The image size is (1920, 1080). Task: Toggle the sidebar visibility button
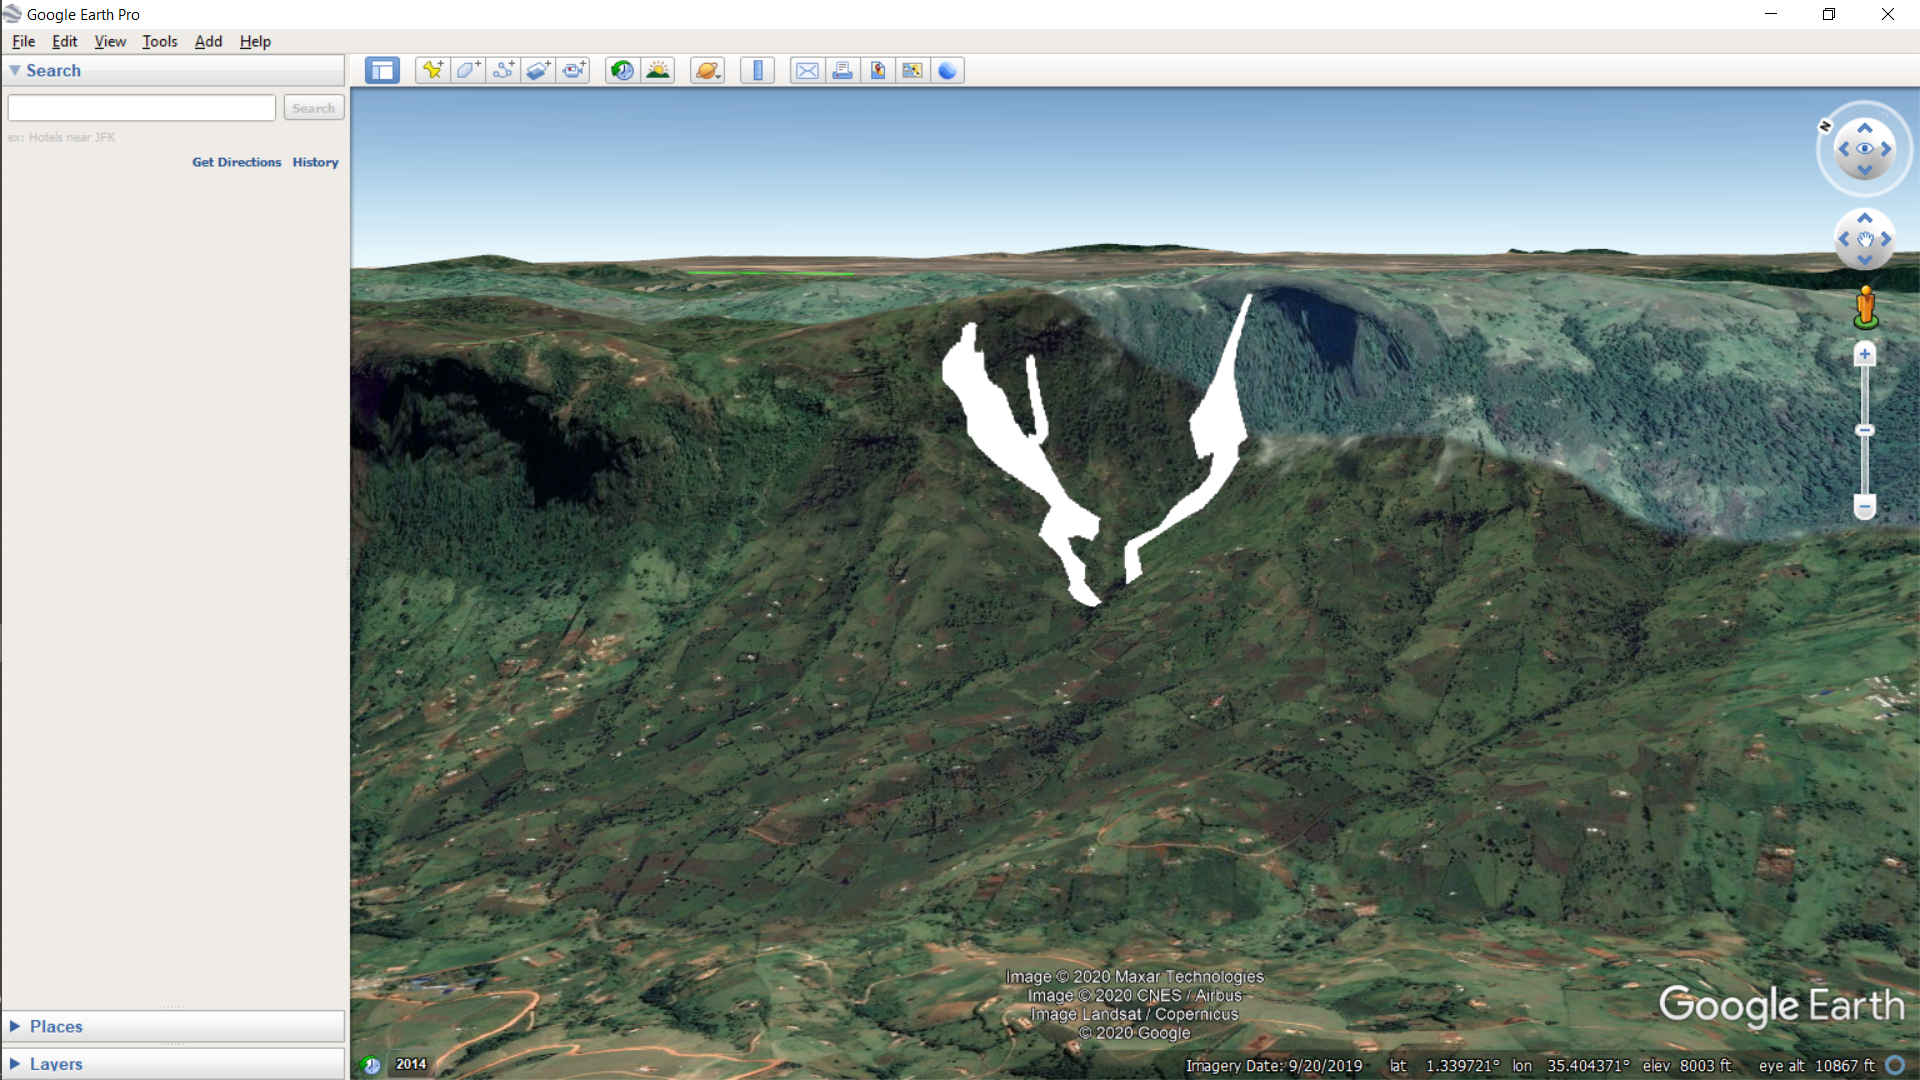[x=382, y=70]
